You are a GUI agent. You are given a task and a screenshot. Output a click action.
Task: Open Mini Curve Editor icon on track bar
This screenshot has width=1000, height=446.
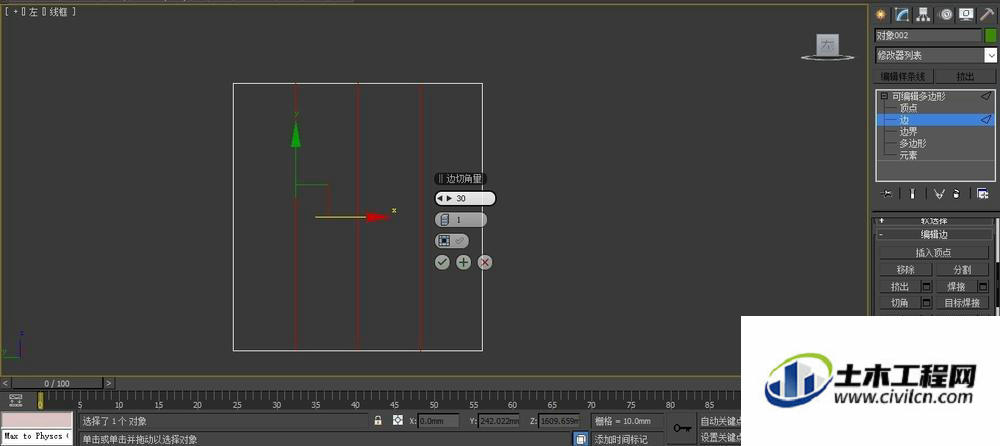click(x=16, y=401)
